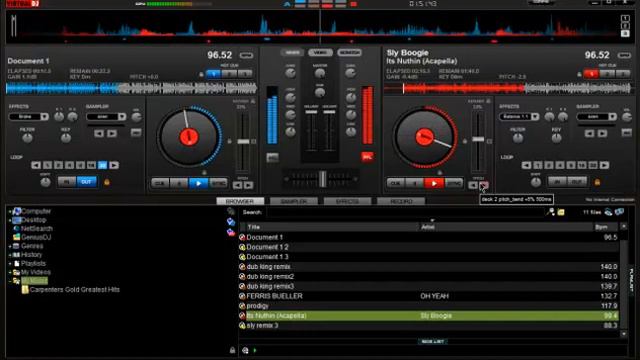
Task: Click the left deck pitch slider handle
Action: pyautogui.click(x=243, y=141)
